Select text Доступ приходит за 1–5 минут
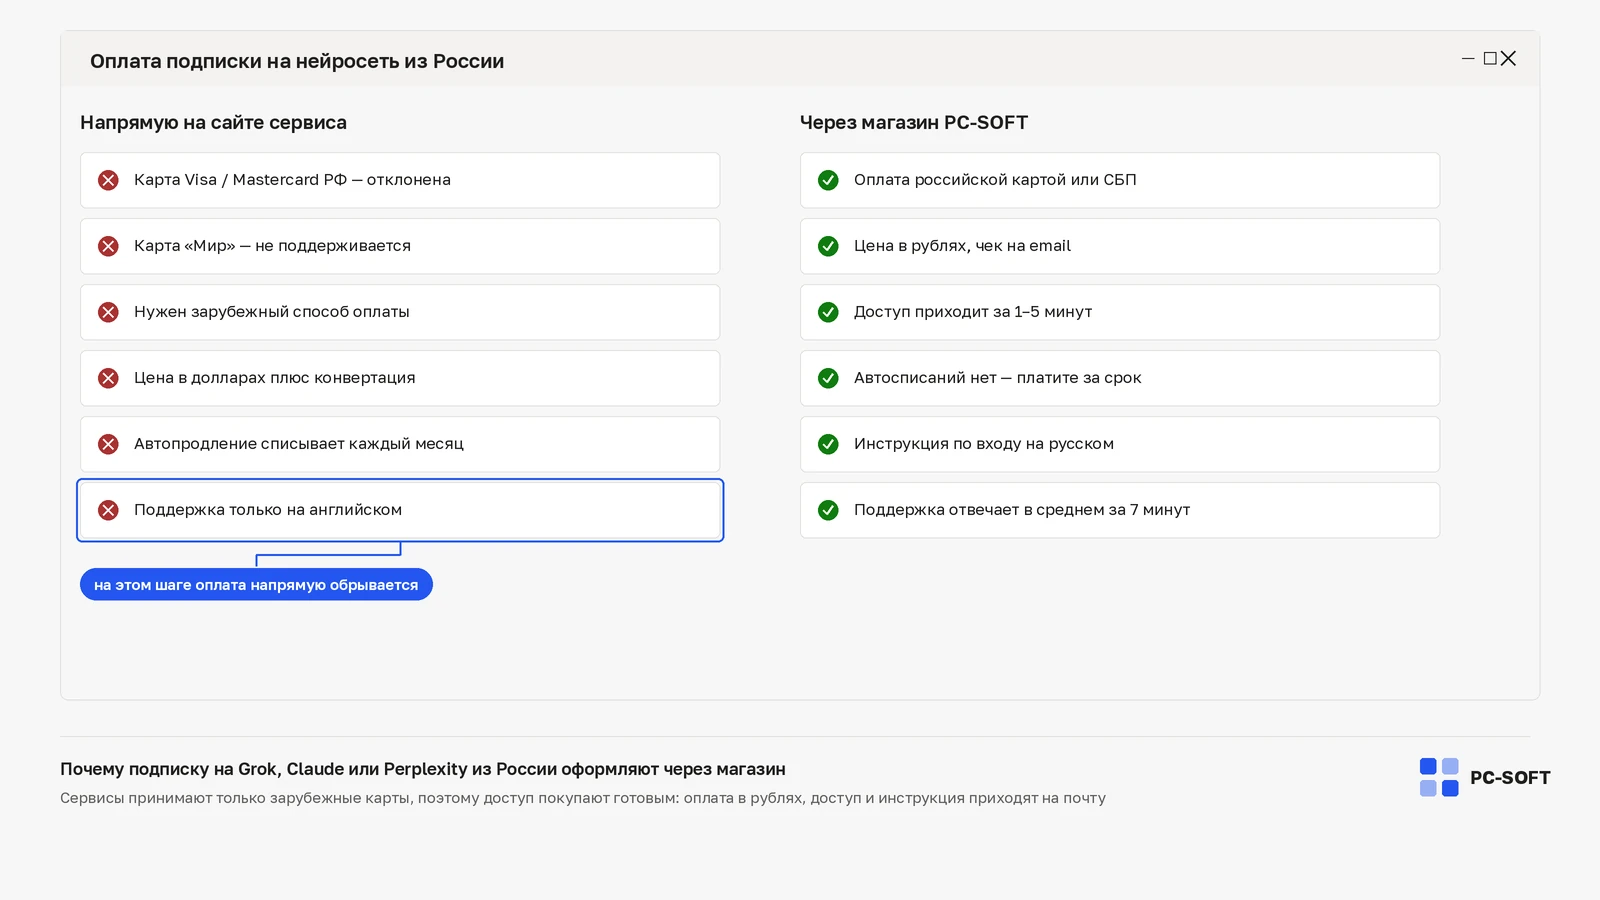Image resolution: width=1600 pixels, height=900 pixels. (x=973, y=312)
